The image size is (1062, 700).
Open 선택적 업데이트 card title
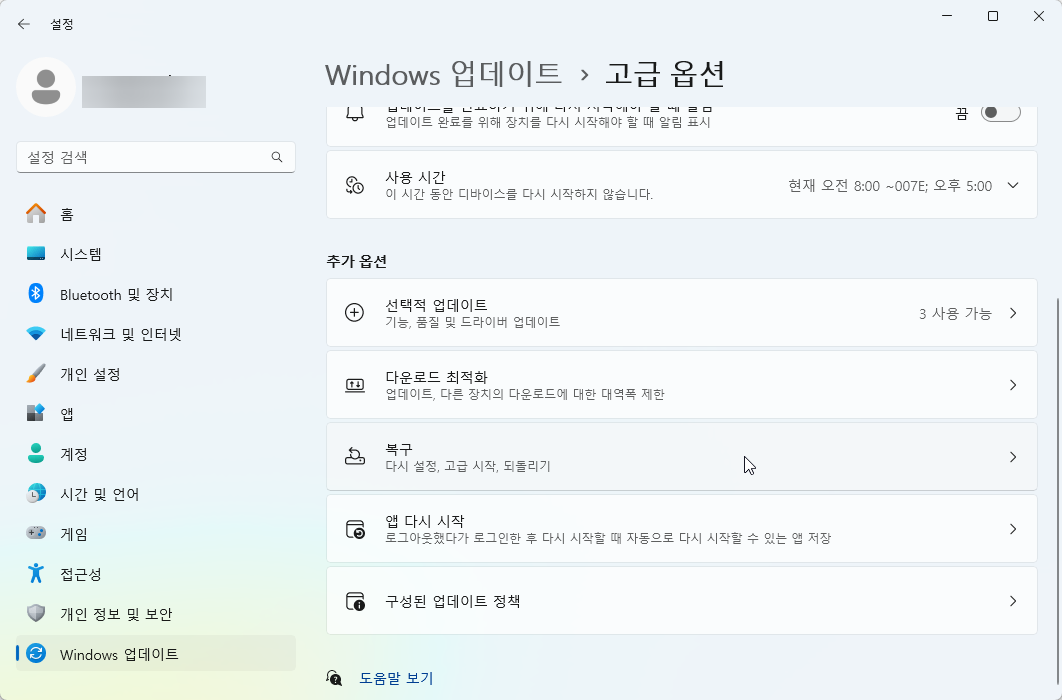click(x=436, y=305)
